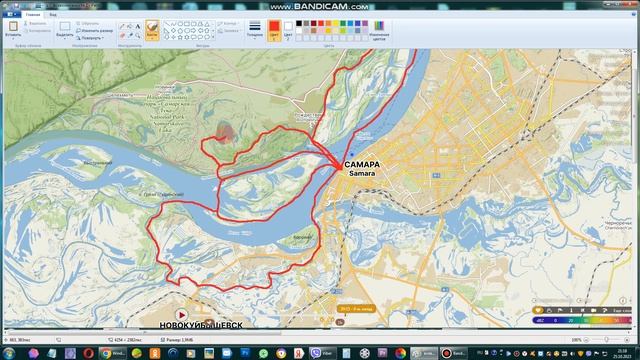The height and width of the screenshot is (360, 640).
Task: Click the zoom level slider handle
Action: (607, 340)
